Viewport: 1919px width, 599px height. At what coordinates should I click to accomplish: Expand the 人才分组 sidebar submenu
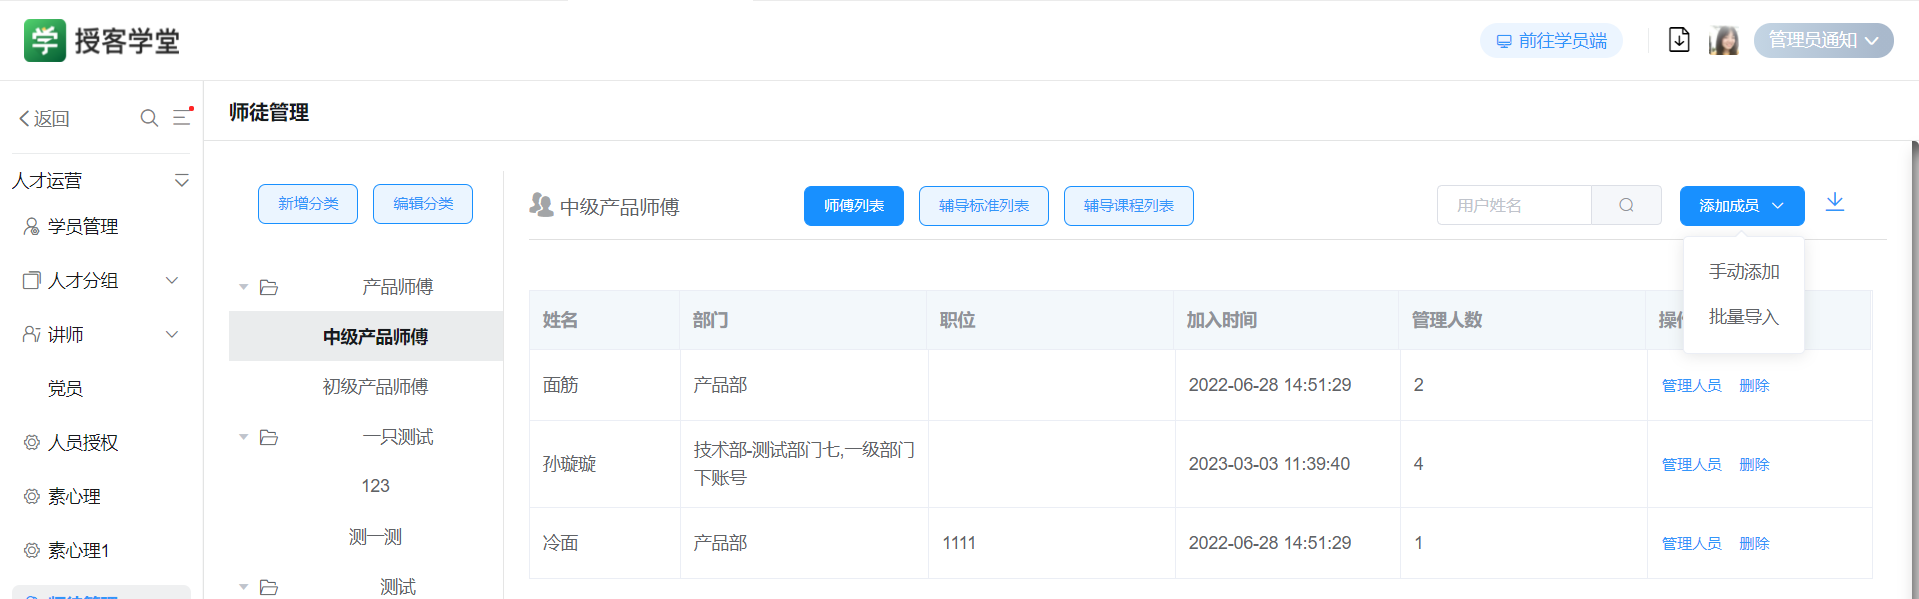[172, 281]
